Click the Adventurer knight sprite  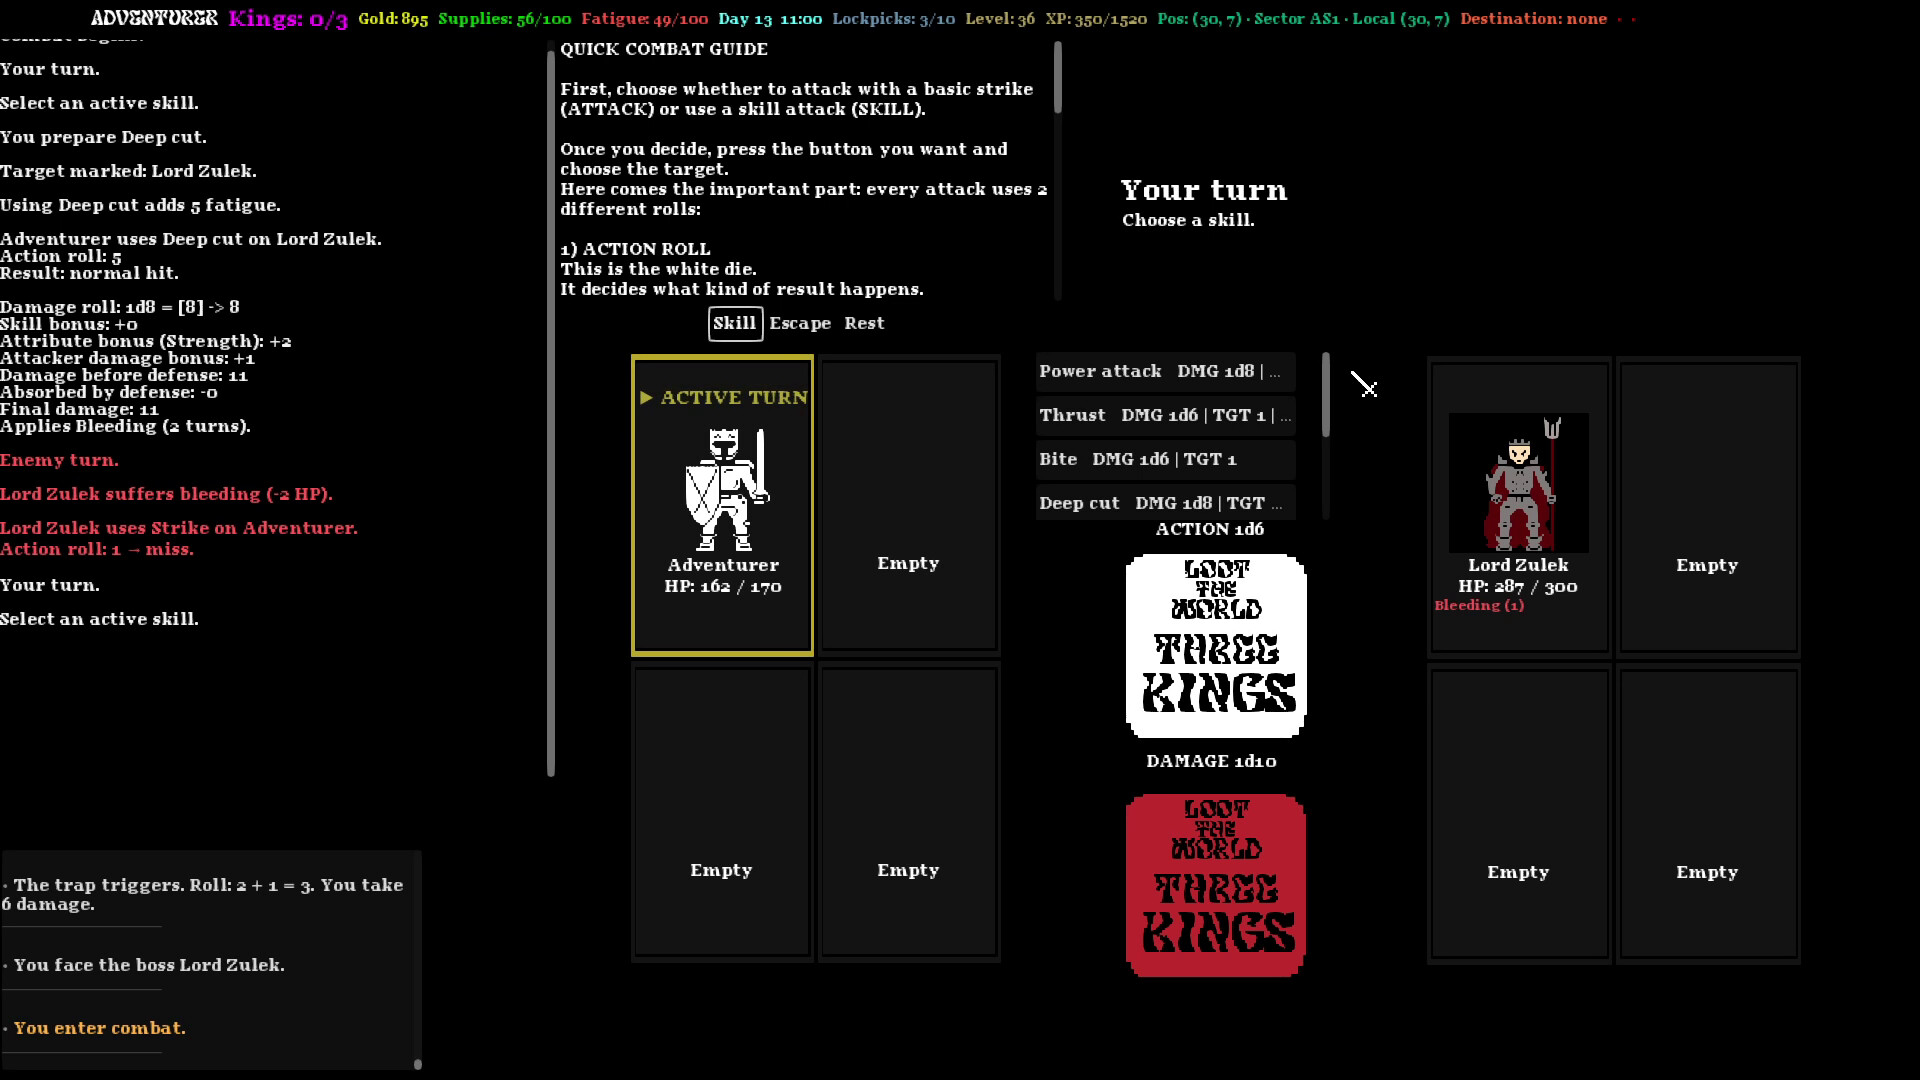725,489
